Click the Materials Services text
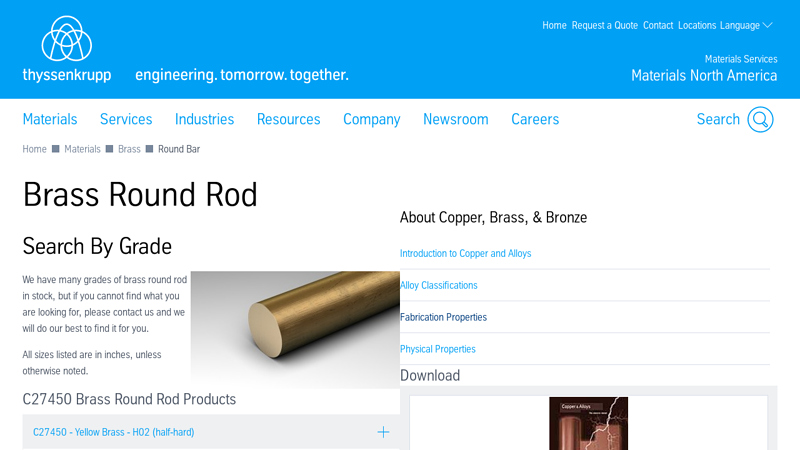The image size is (800, 450). pyautogui.click(x=741, y=59)
